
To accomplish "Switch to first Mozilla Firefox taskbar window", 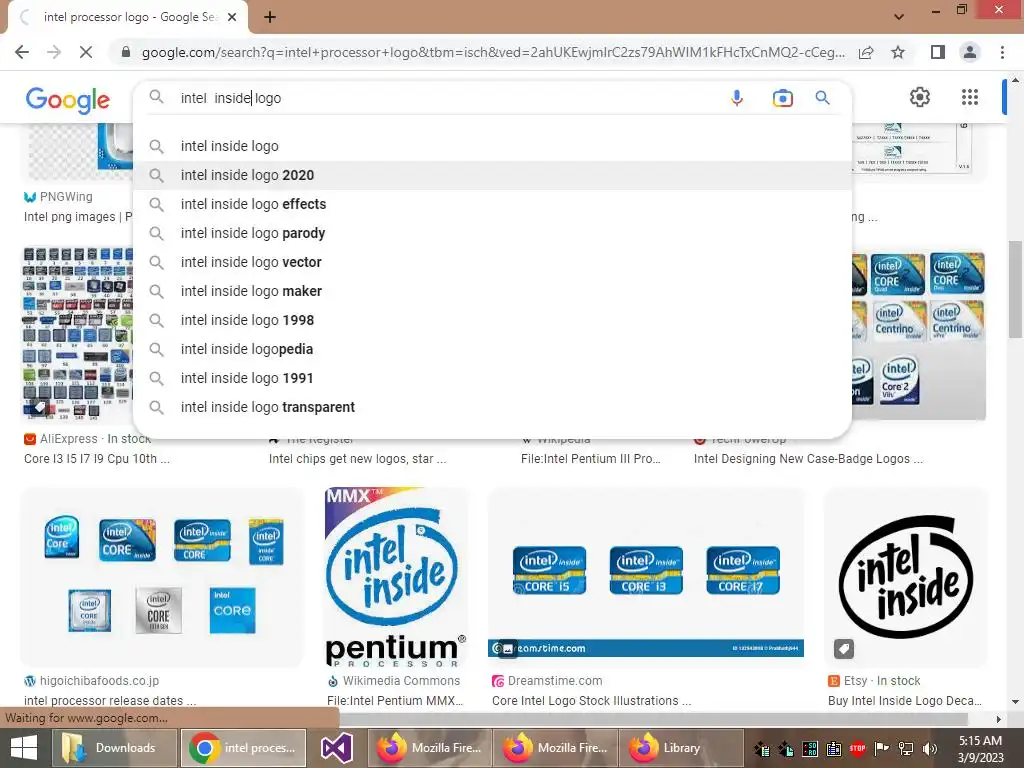I will click(431, 748).
